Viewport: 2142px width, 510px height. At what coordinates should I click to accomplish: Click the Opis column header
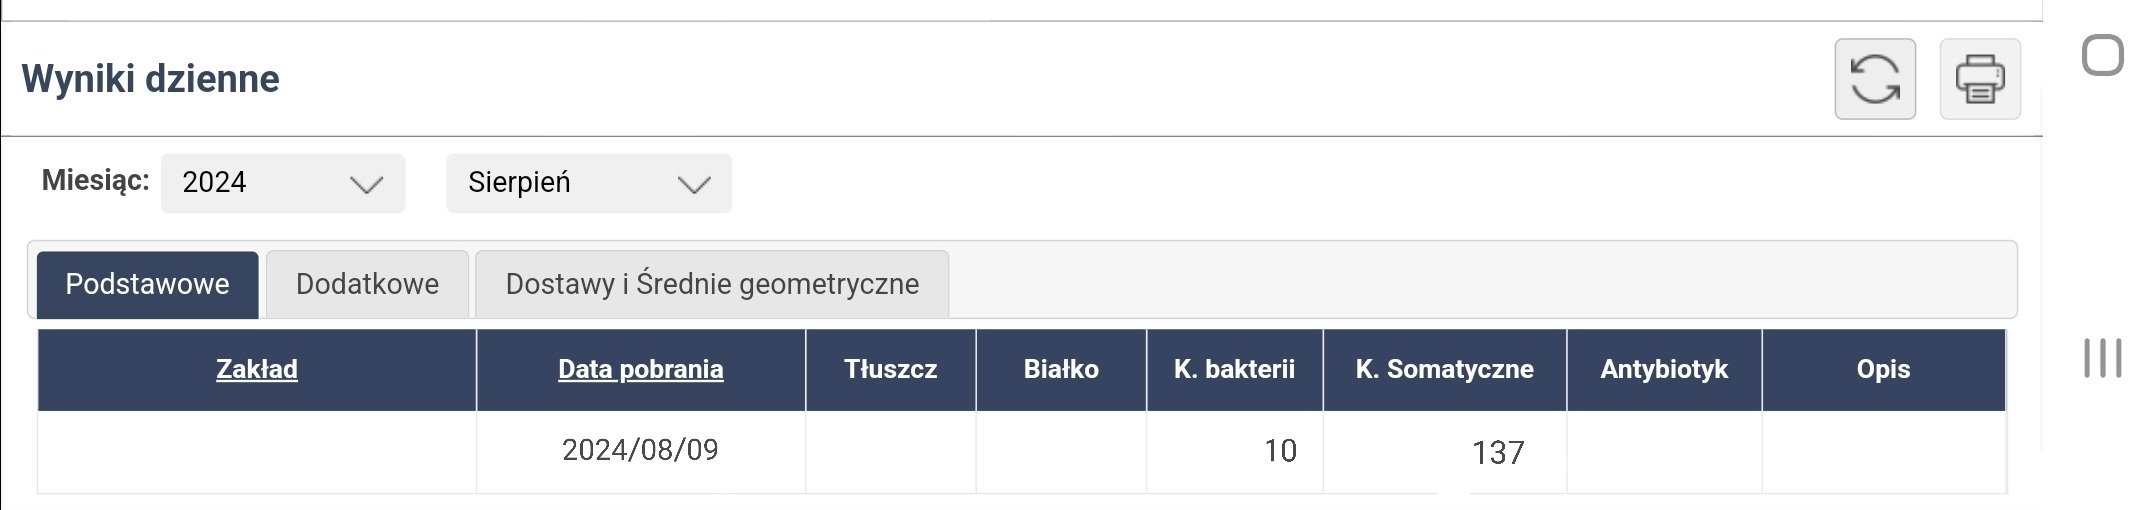[x=1883, y=369]
